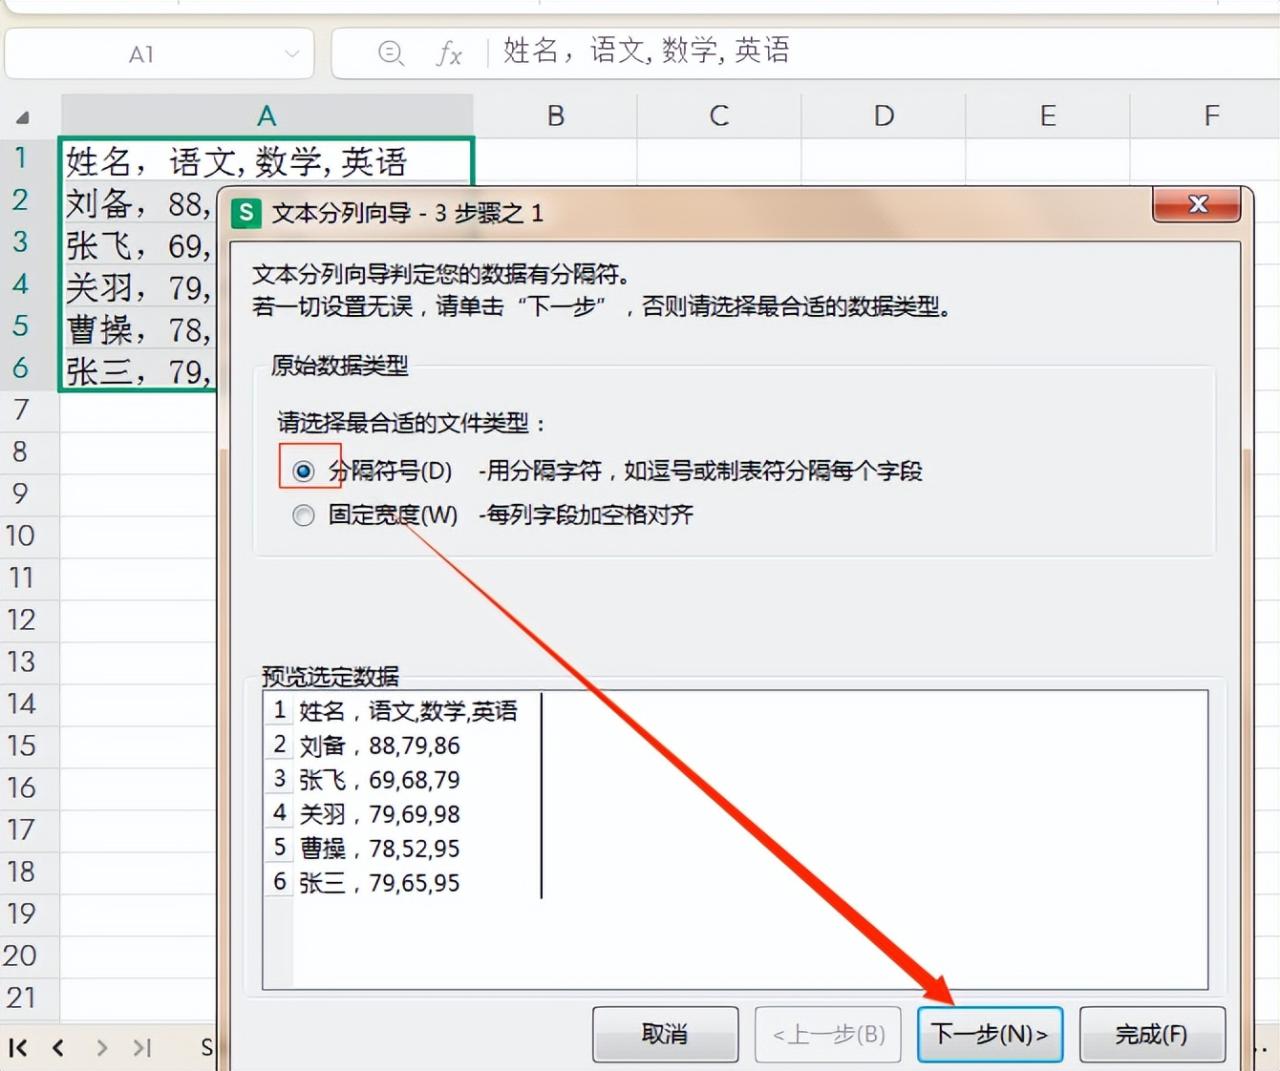The height and width of the screenshot is (1071, 1280).
Task: Select column A header
Action: click(266, 116)
